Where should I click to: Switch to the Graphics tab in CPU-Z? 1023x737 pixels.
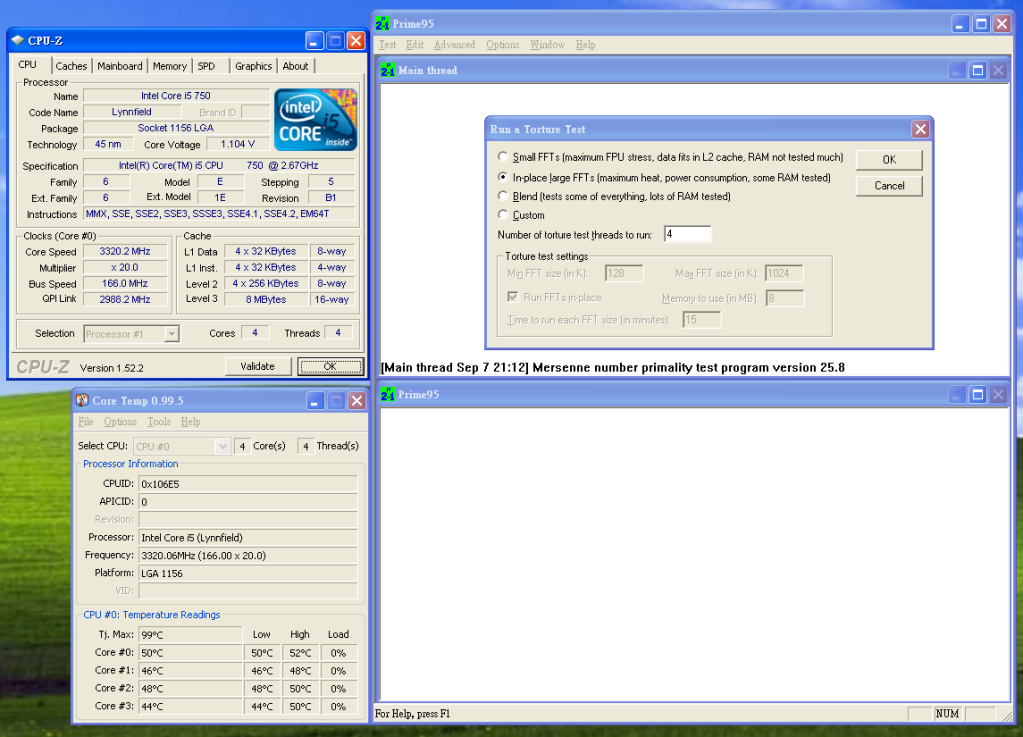click(254, 66)
